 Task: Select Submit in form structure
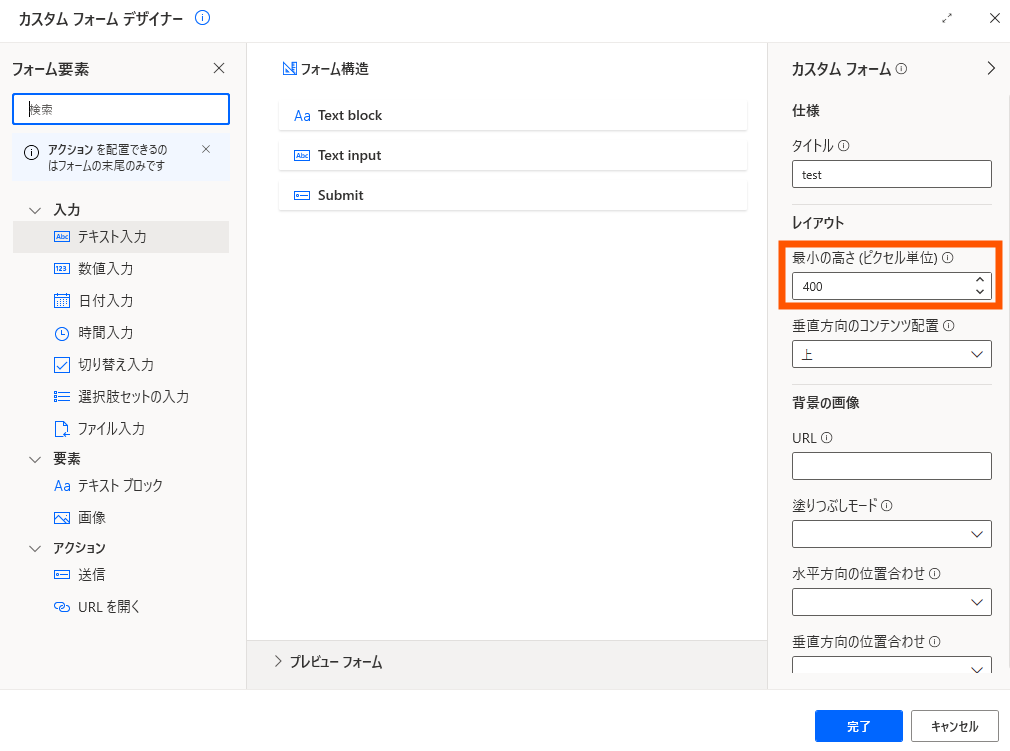[513, 195]
